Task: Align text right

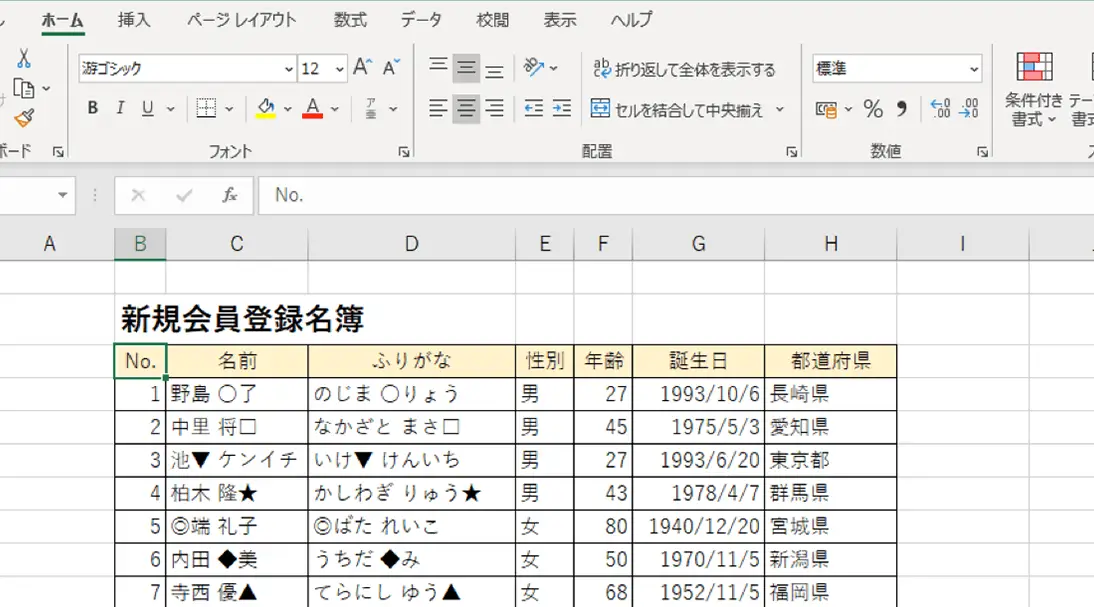Action: coord(494,108)
